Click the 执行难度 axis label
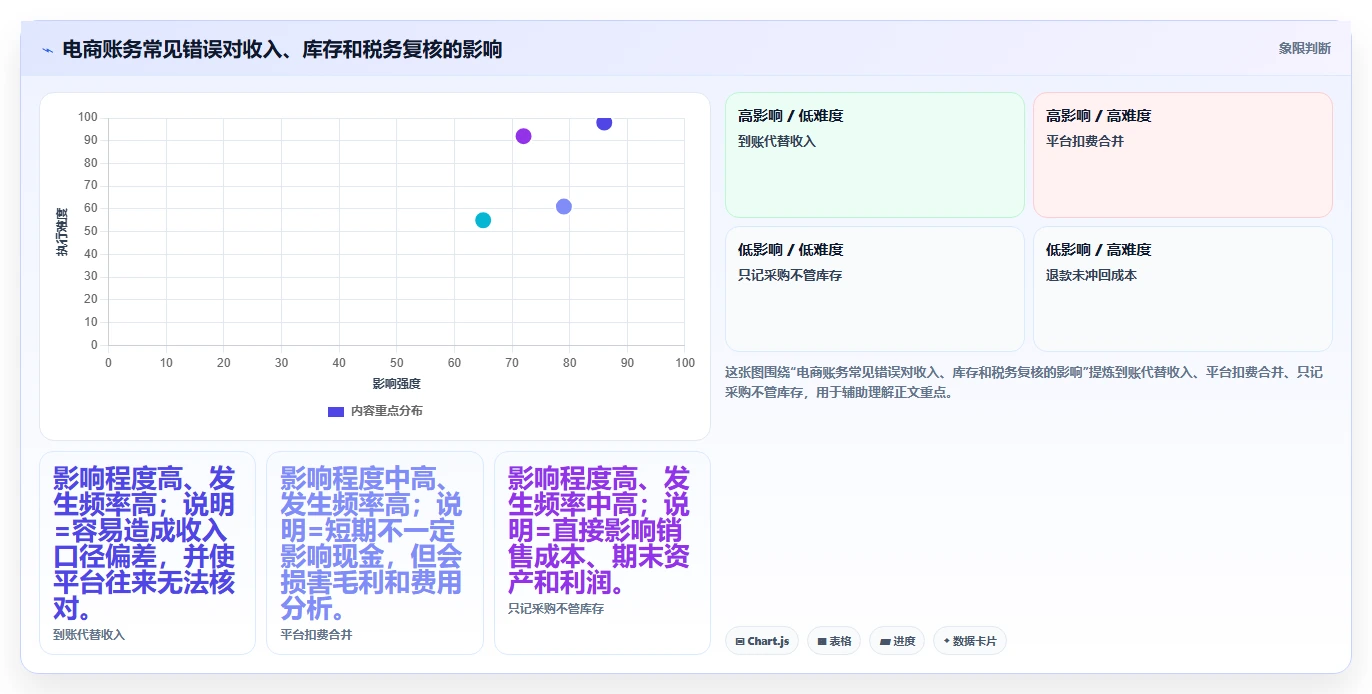The width and height of the screenshot is (1372, 694). click(62, 232)
